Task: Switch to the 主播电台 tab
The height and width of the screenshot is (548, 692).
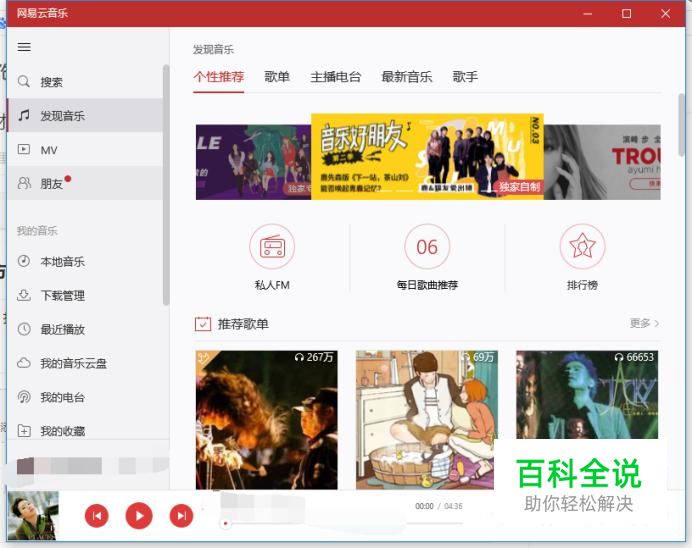Action: pos(335,77)
